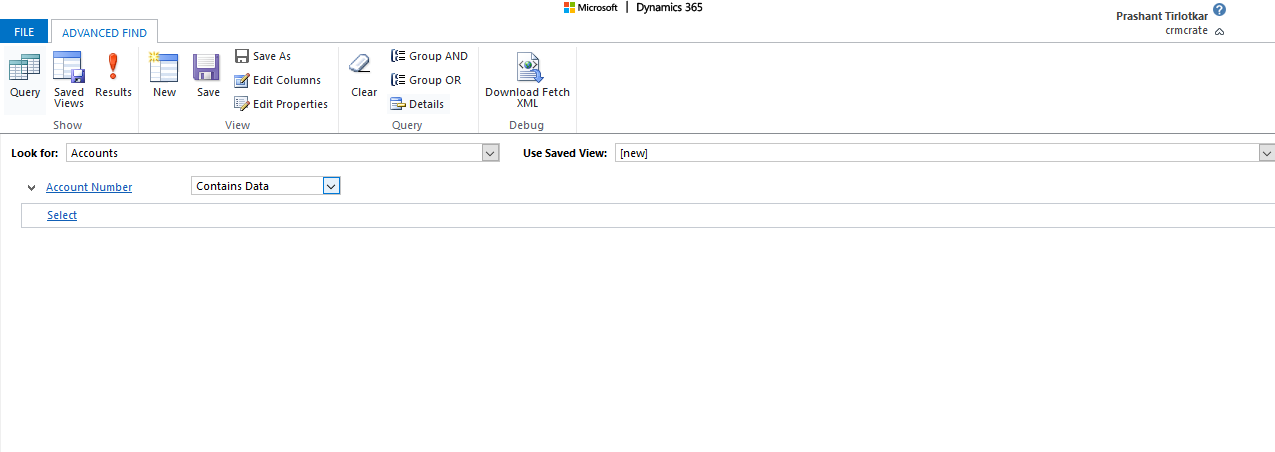Image resolution: width=1275 pixels, height=452 pixels.
Task: Expand the row options chevron beside Account Number
Action: coord(32,188)
